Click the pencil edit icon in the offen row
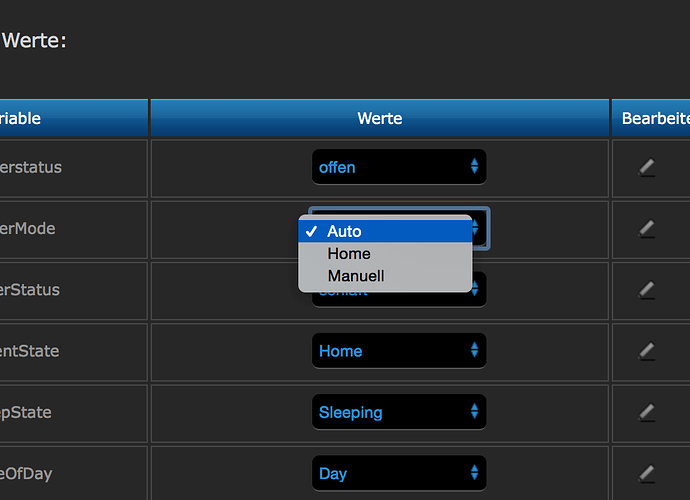This screenshot has width=690, height=500. pyautogui.click(x=647, y=167)
